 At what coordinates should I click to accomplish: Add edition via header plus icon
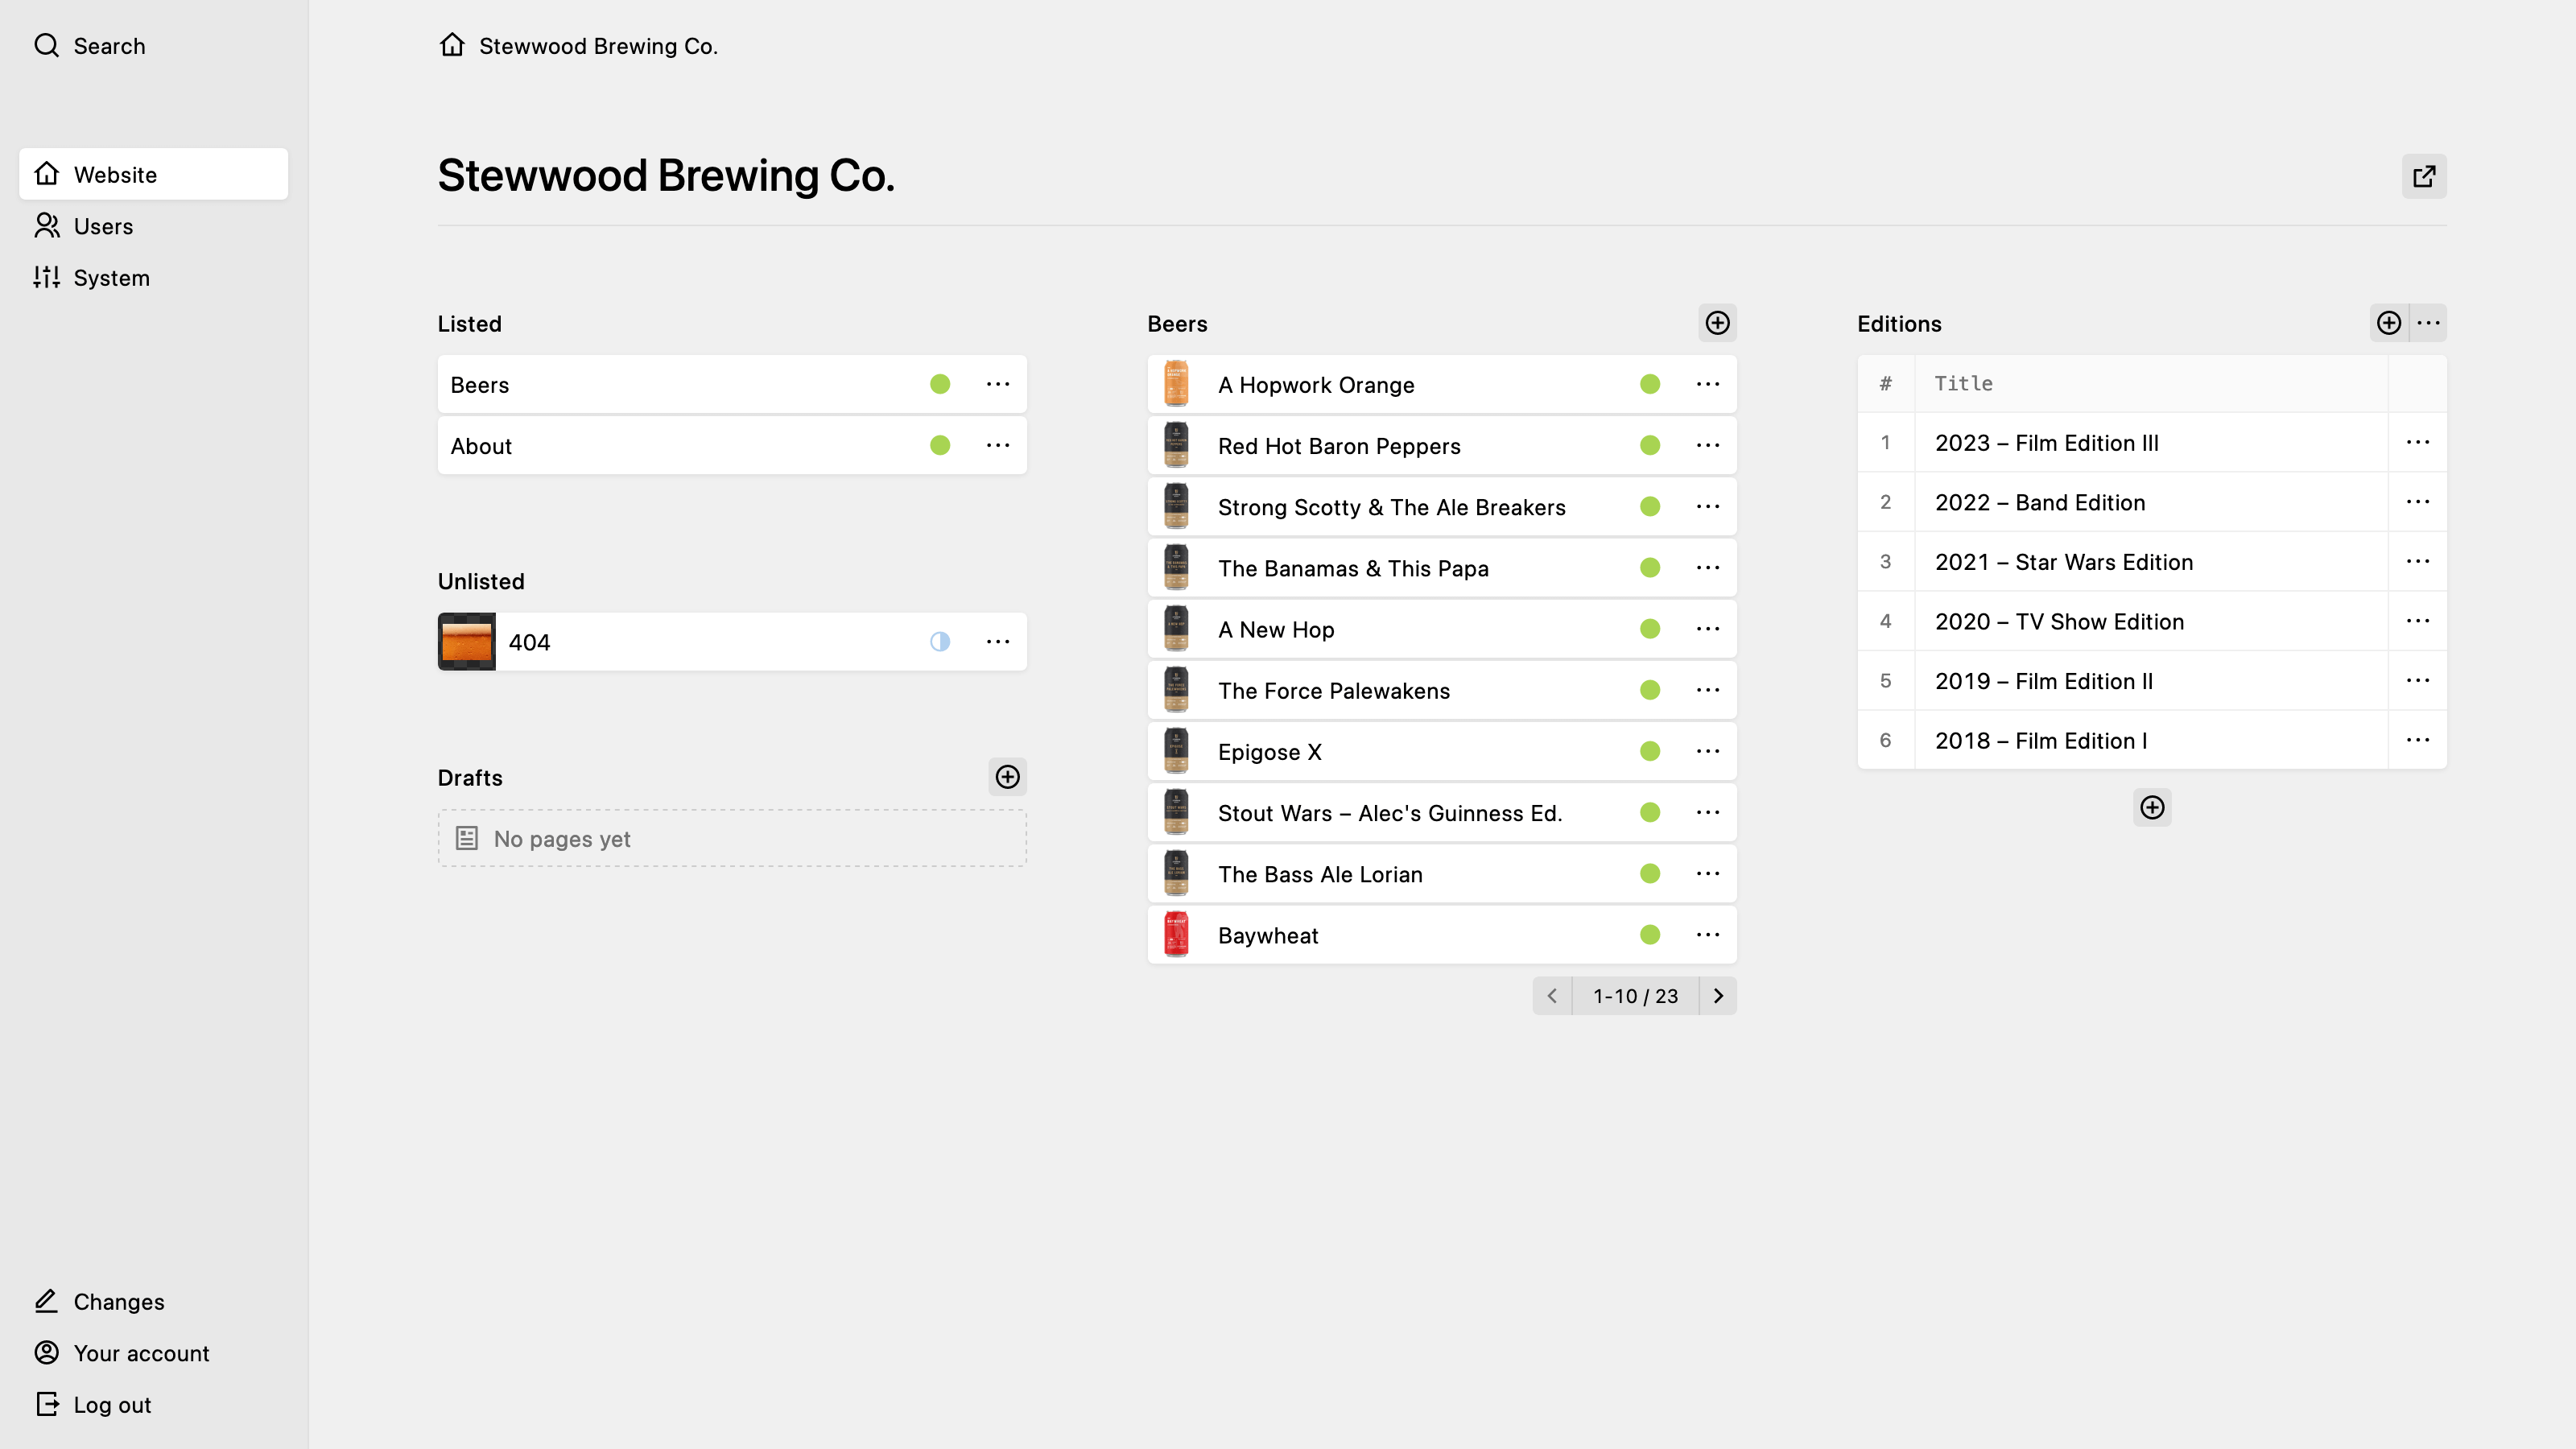(2389, 323)
